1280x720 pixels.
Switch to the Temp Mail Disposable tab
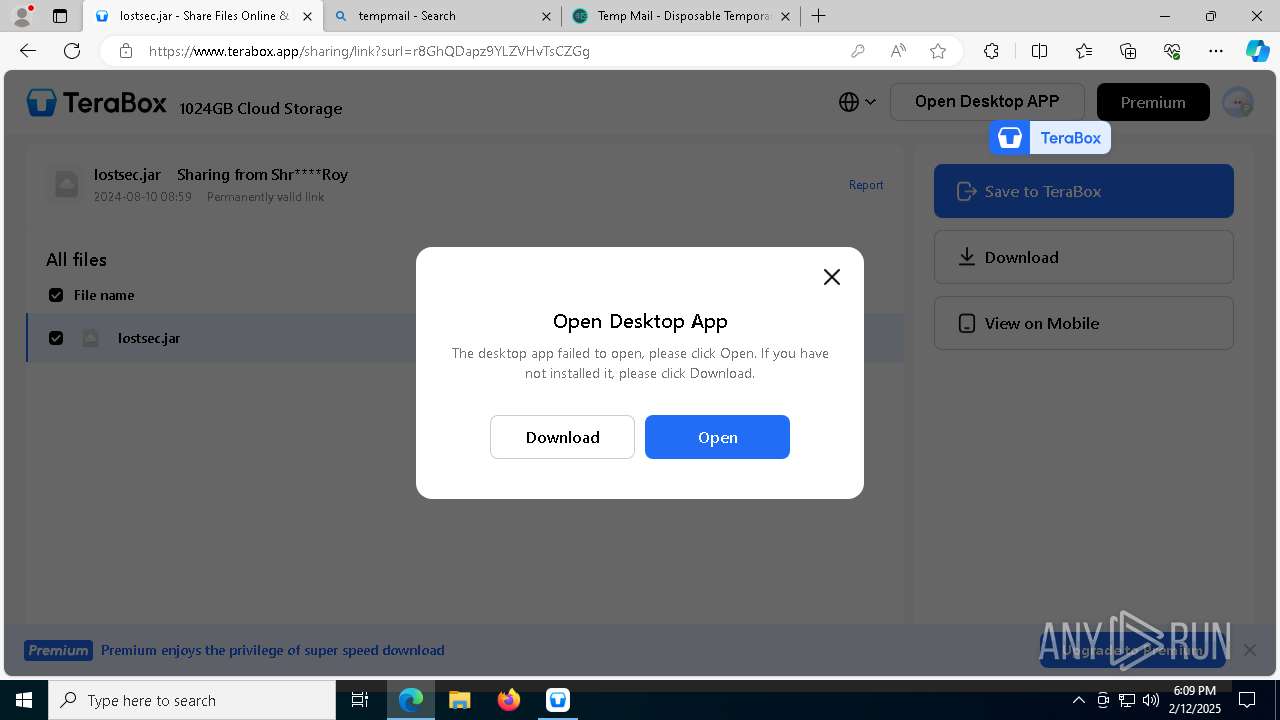[682, 16]
